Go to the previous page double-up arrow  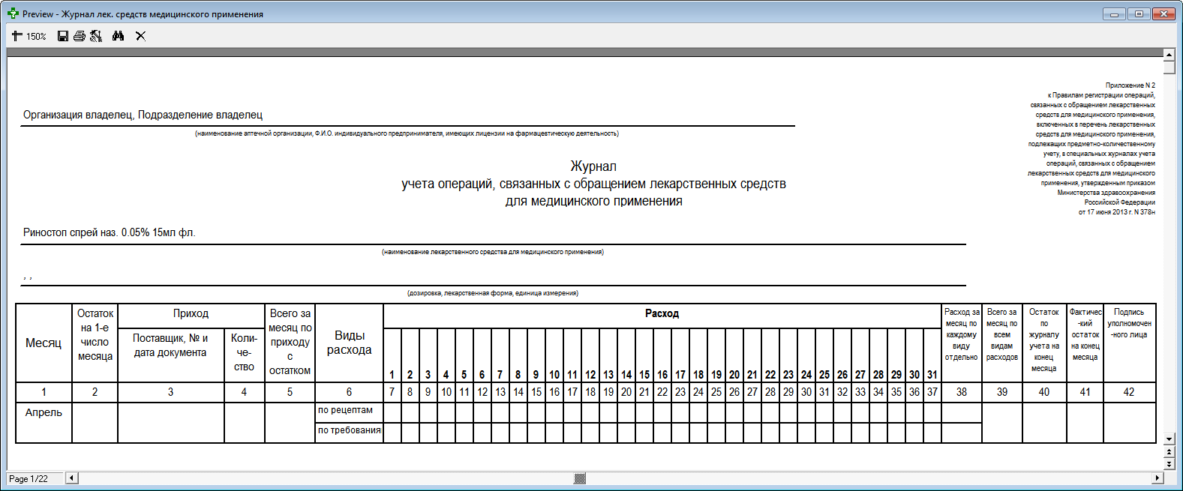click(1169, 451)
